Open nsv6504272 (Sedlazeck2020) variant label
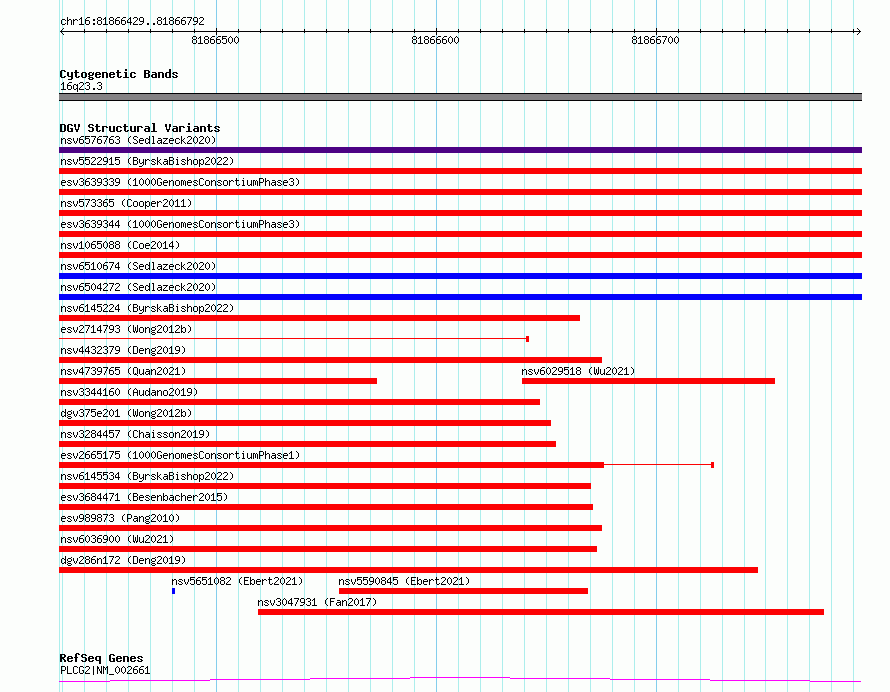The width and height of the screenshot is (890, 692). point(138,287)
